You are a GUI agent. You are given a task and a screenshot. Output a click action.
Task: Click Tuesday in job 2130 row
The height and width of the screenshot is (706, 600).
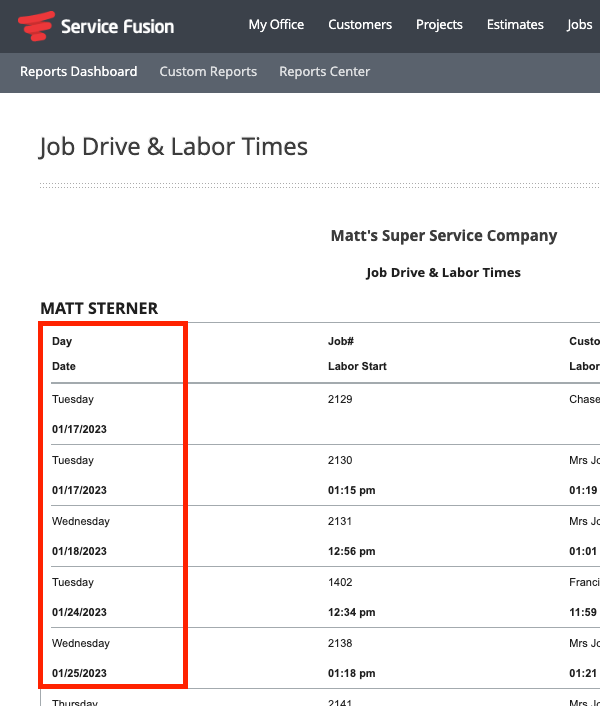[x=73, y=460]
